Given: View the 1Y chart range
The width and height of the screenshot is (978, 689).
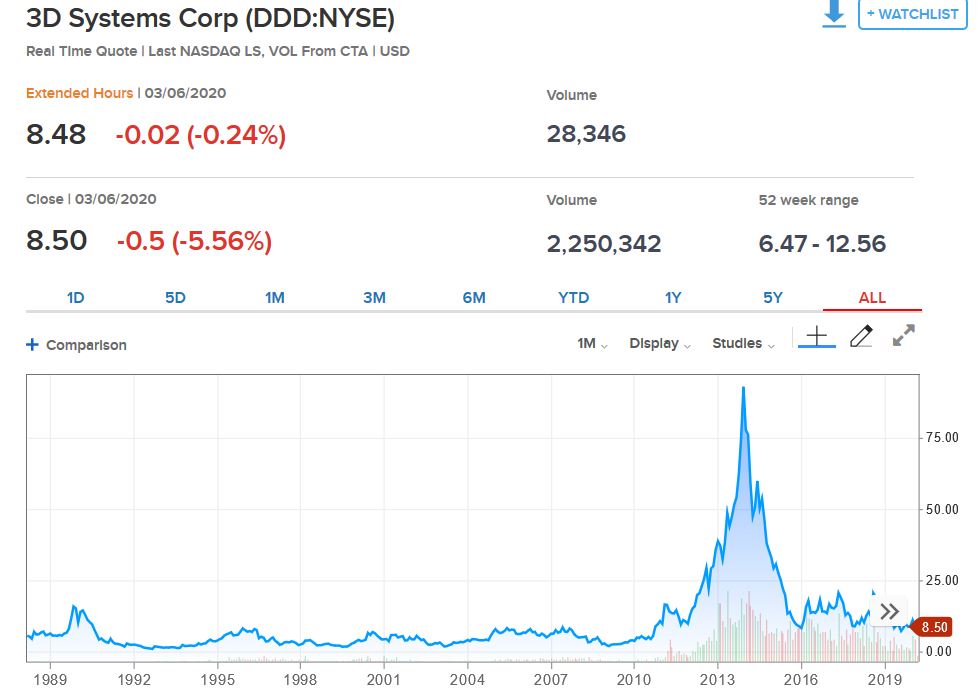Looking at the screenshot, I should coord(673,298).
